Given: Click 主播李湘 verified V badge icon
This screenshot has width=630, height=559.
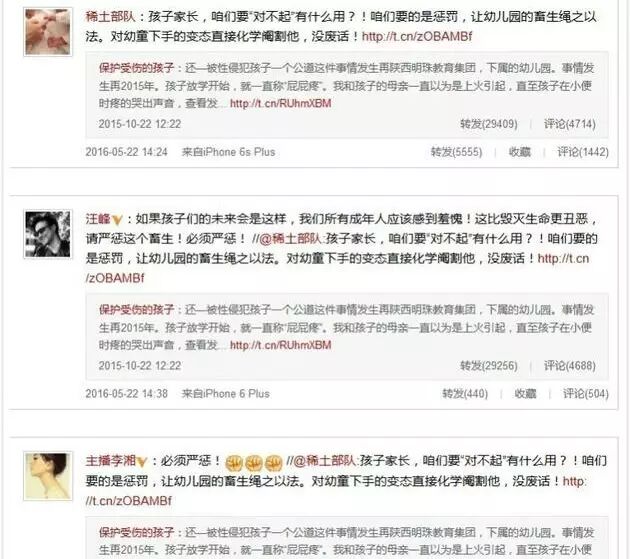Looking at the screenshot, I should [x=142, y=461].
